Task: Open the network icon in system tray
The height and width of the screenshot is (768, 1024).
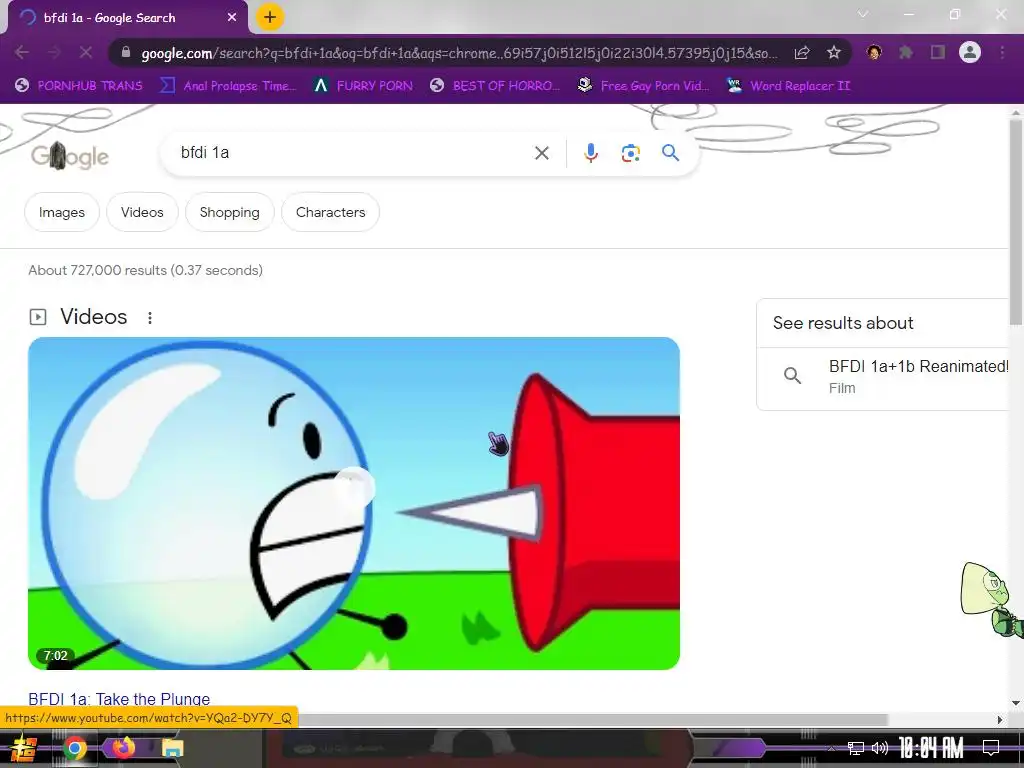Action: 855,748
